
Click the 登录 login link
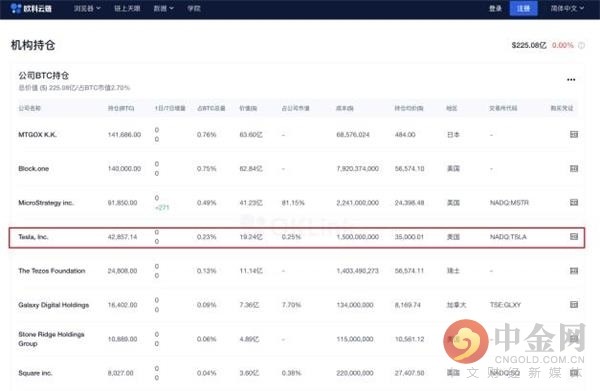click(x=495, y=8)
